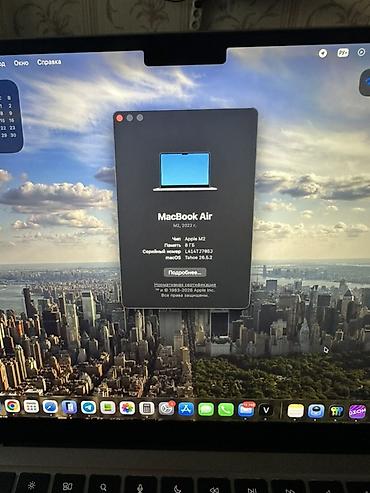
Task: Open Mail with the unread badge
Action: coord(246,410)
